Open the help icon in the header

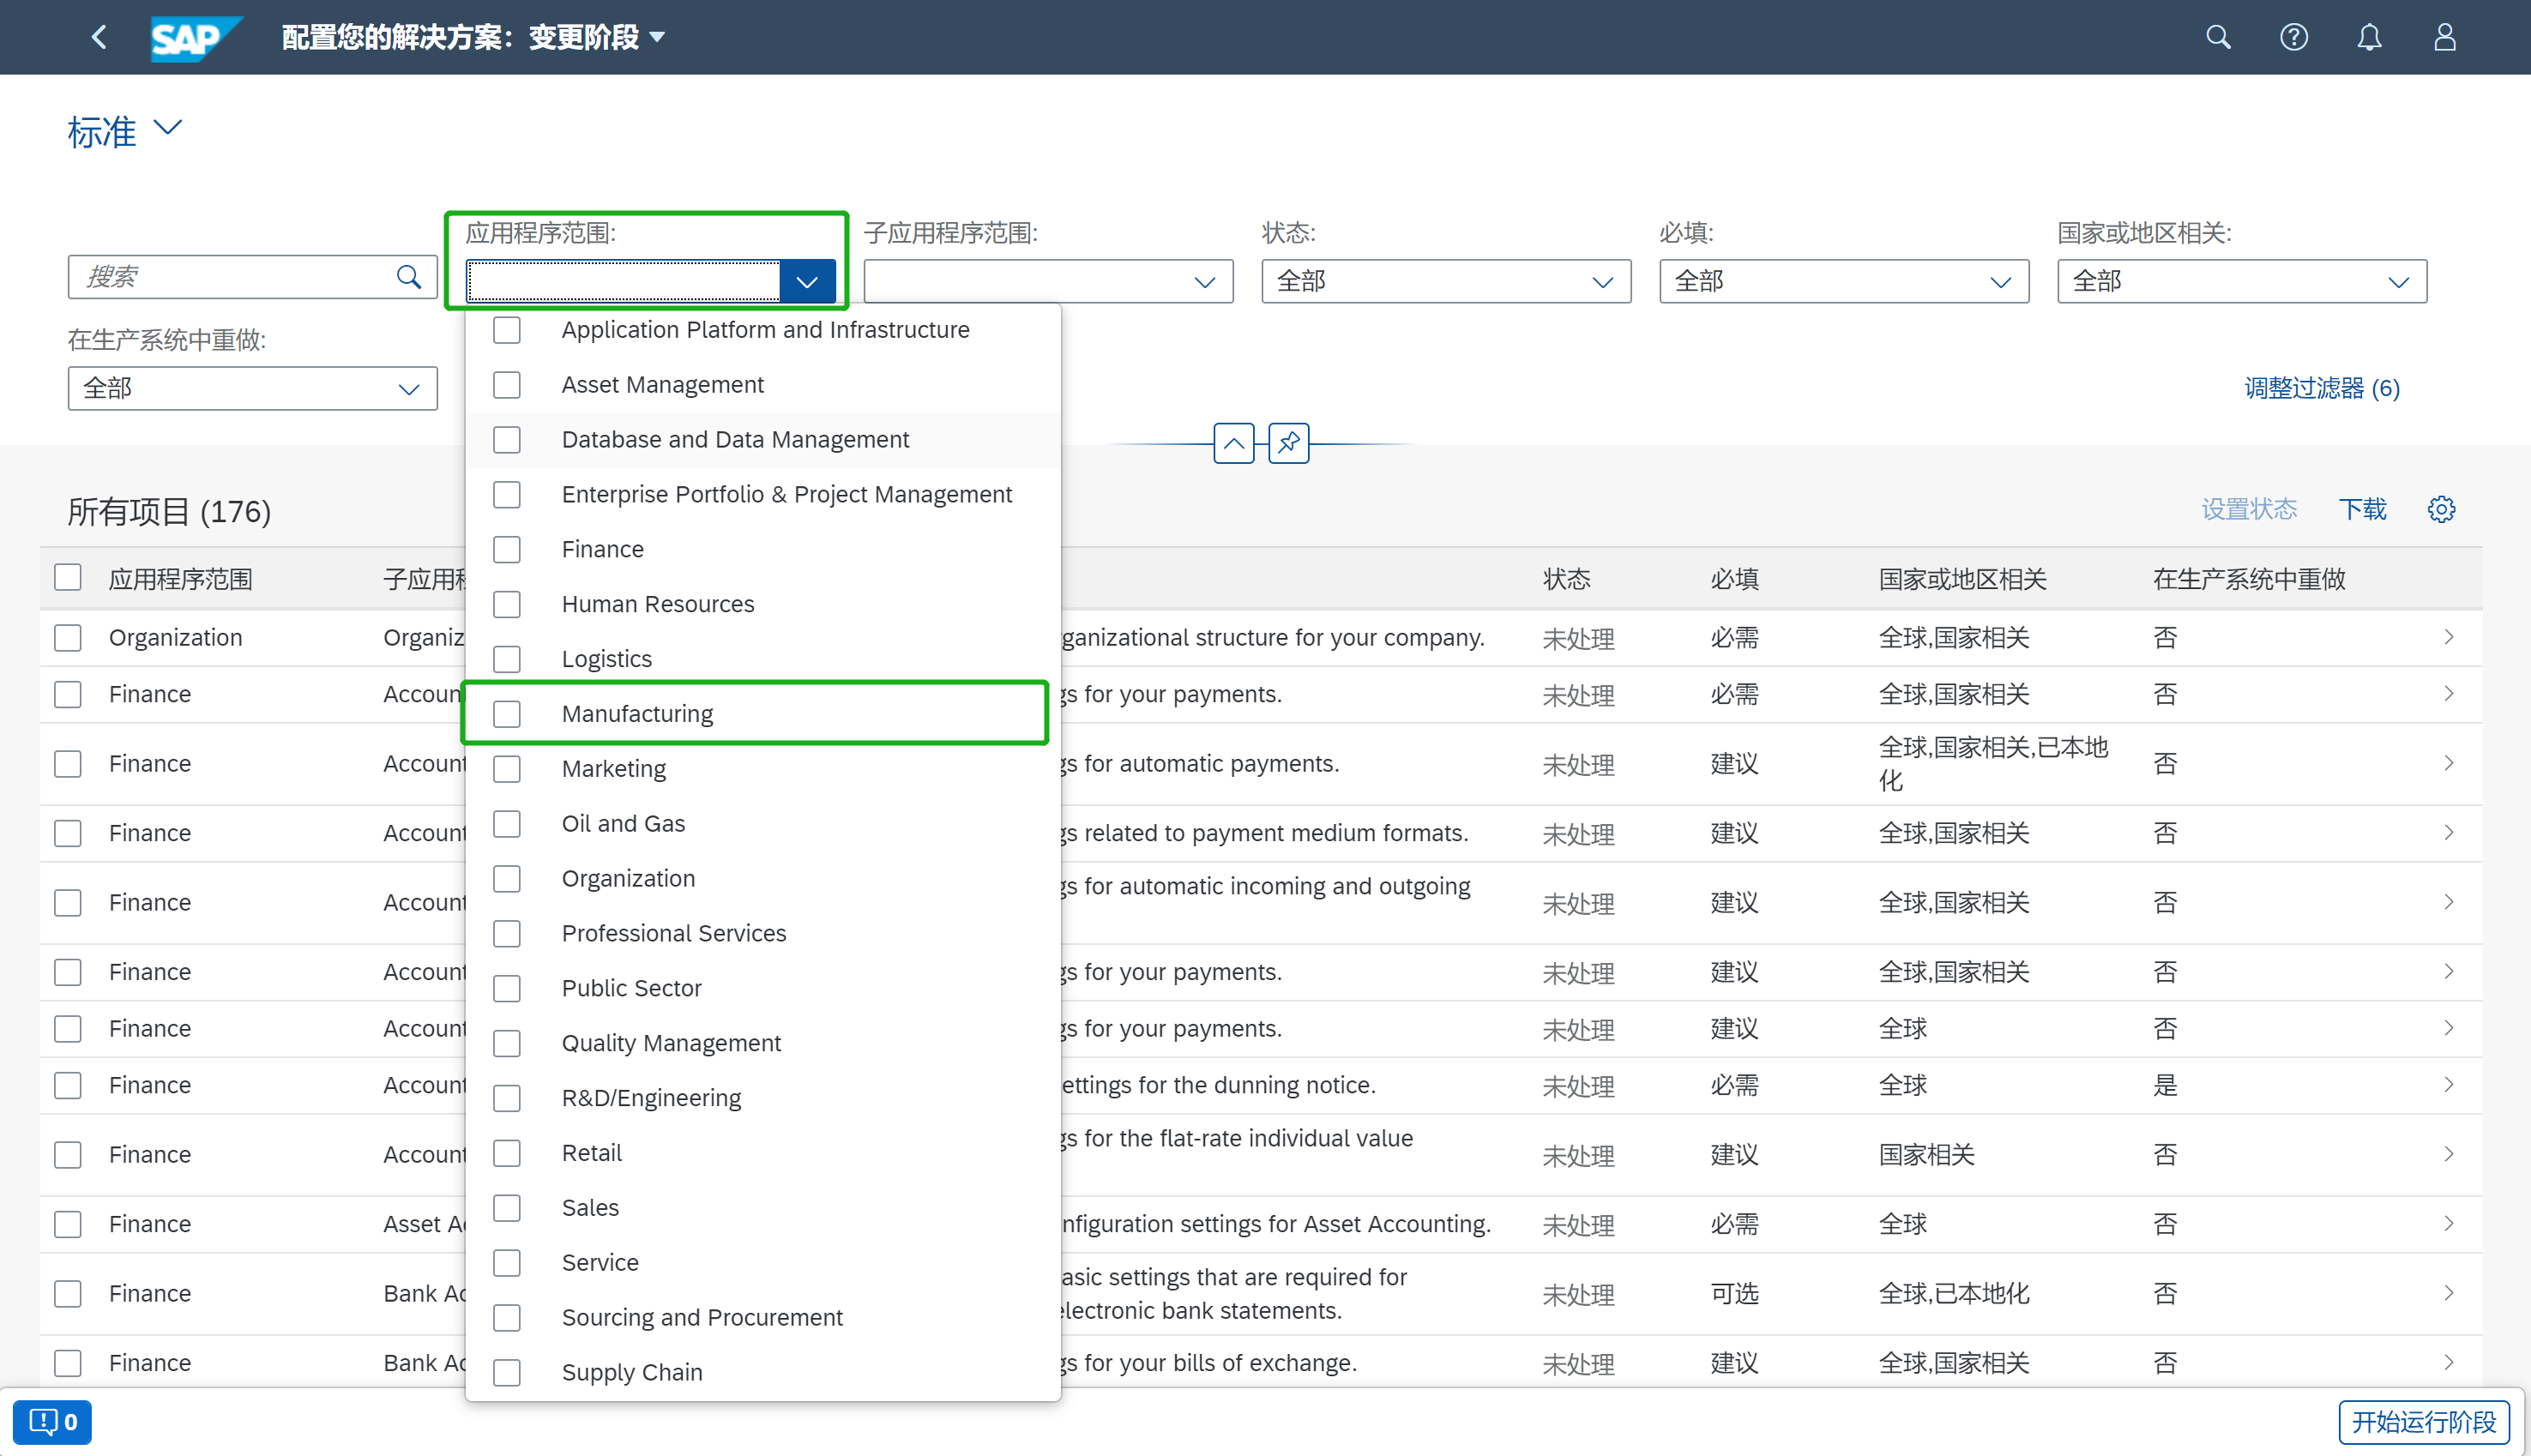pos(2294,37)
